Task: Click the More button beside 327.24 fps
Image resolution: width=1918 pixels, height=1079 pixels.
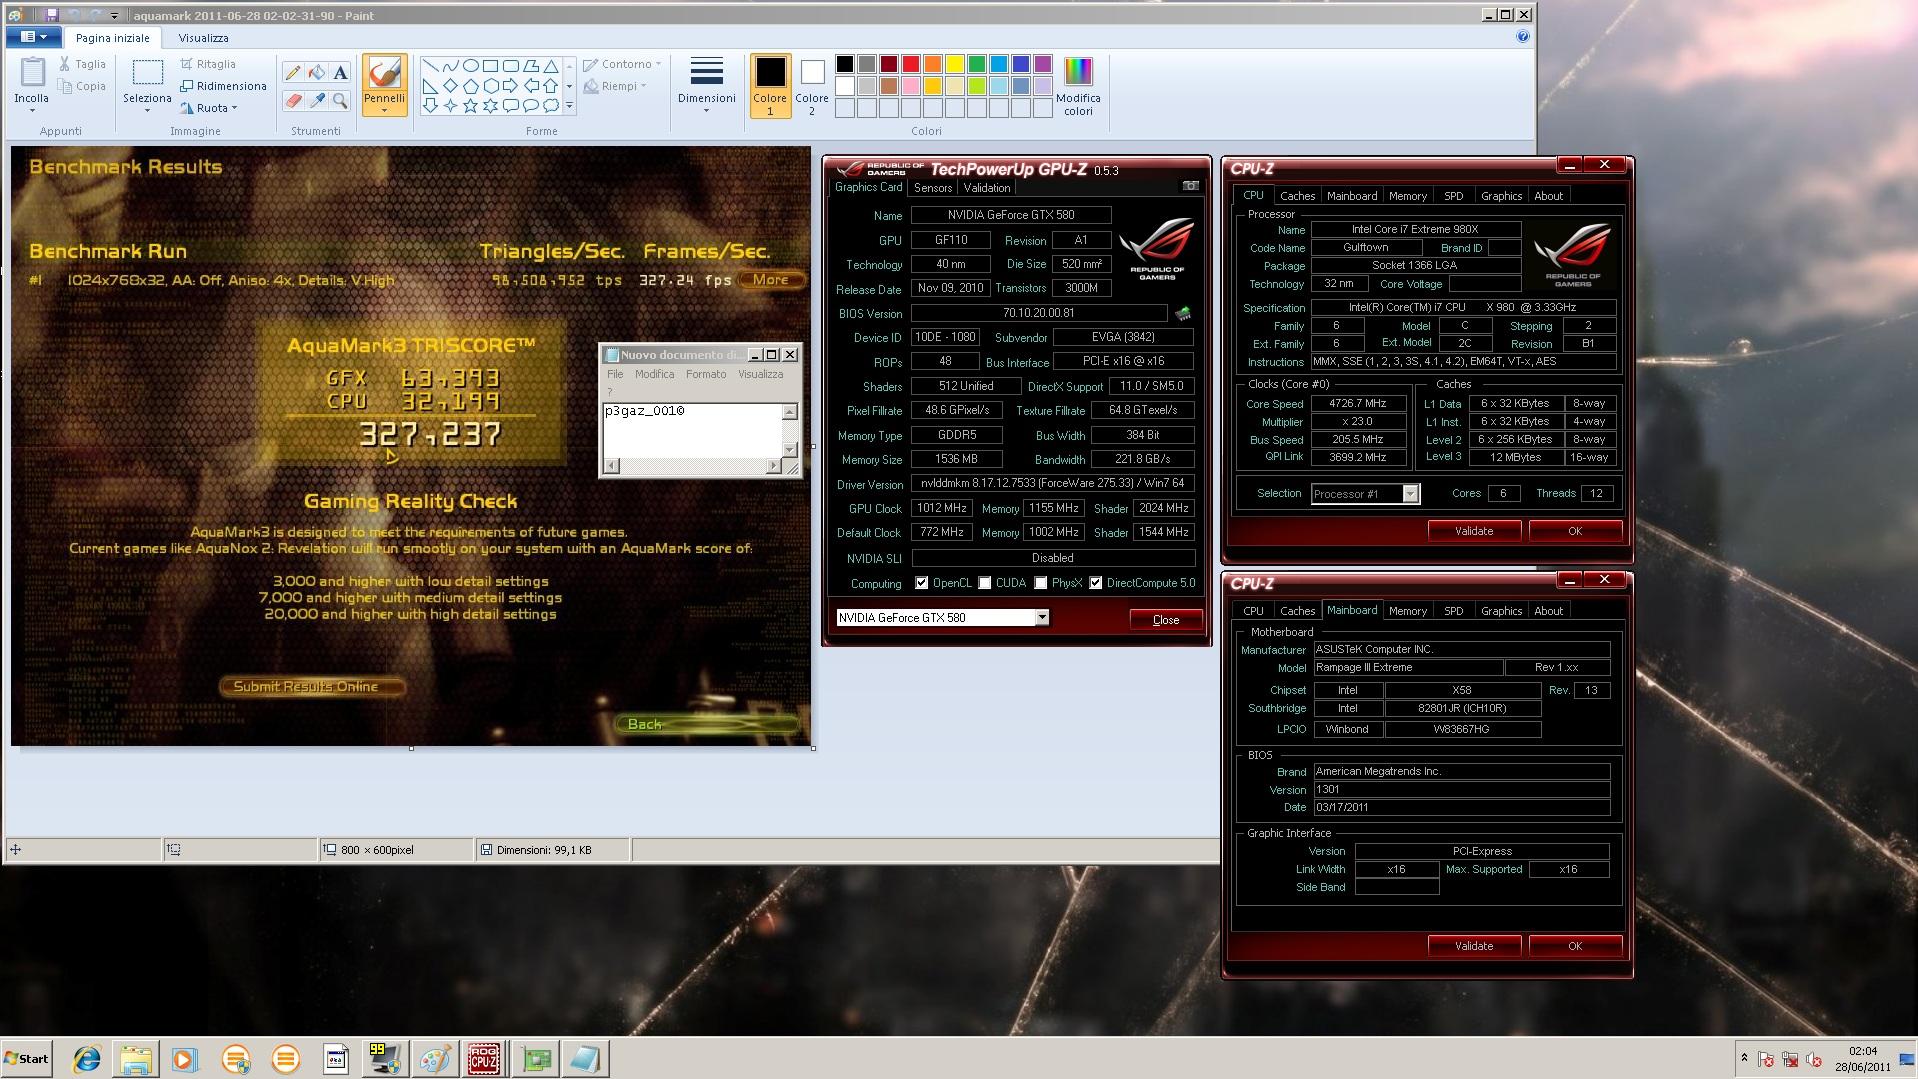Action: coord(771,280)
